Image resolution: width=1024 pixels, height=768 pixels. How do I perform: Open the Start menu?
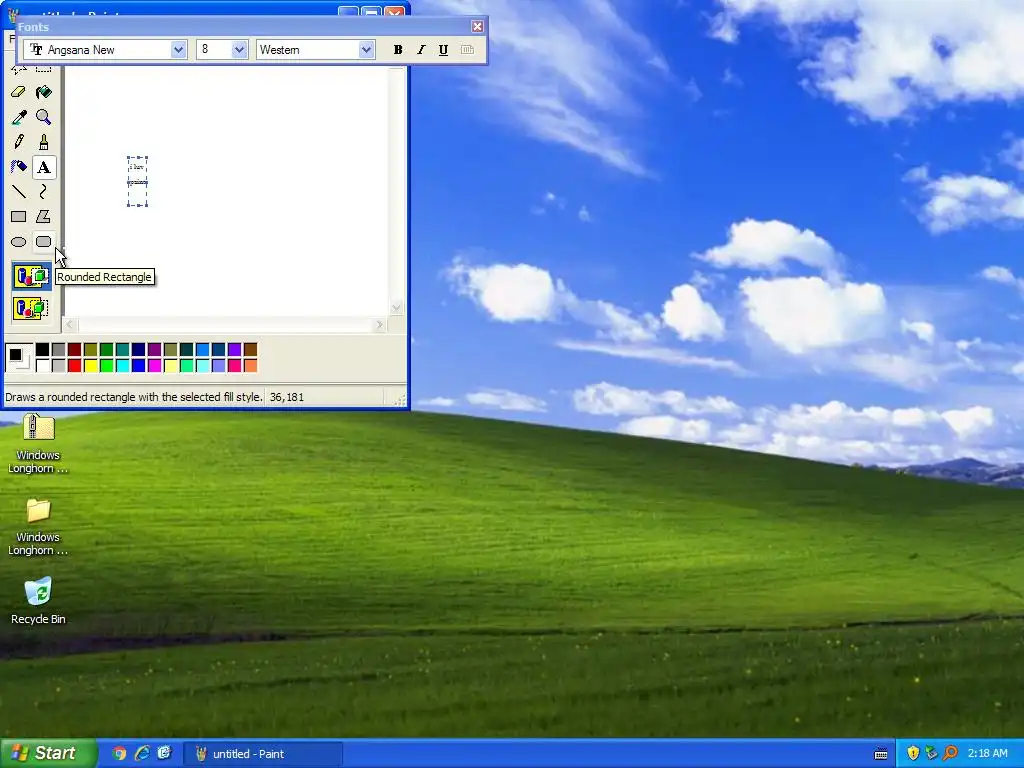(x=47, y=753)
